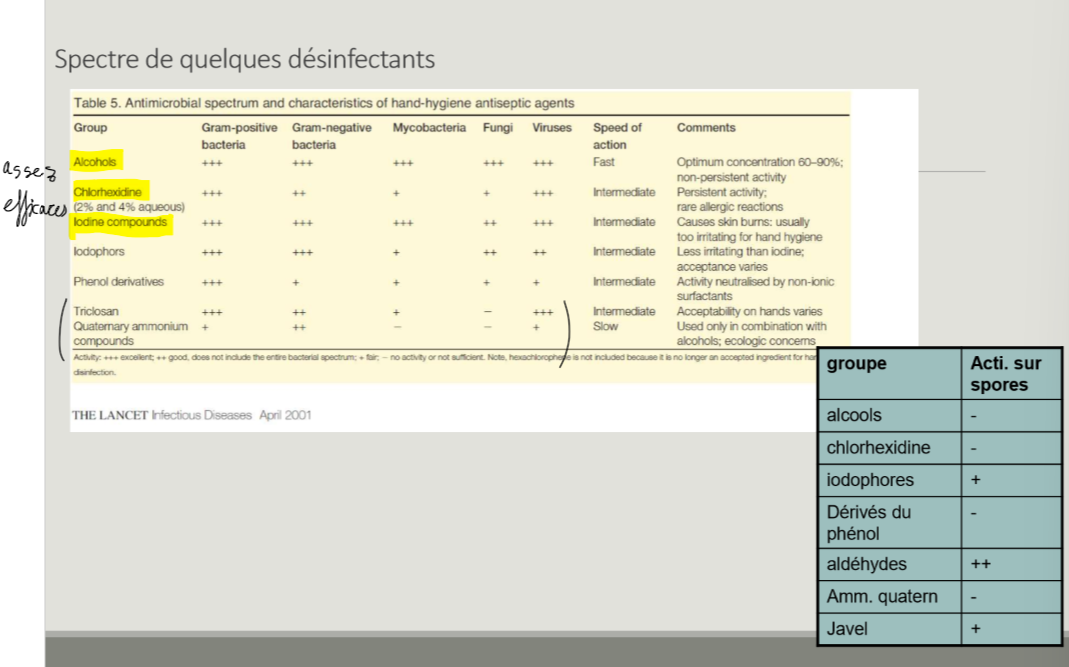Click the "Comments" column header
This screenshot has height=667, width=1069.
(x=705, y=128)
